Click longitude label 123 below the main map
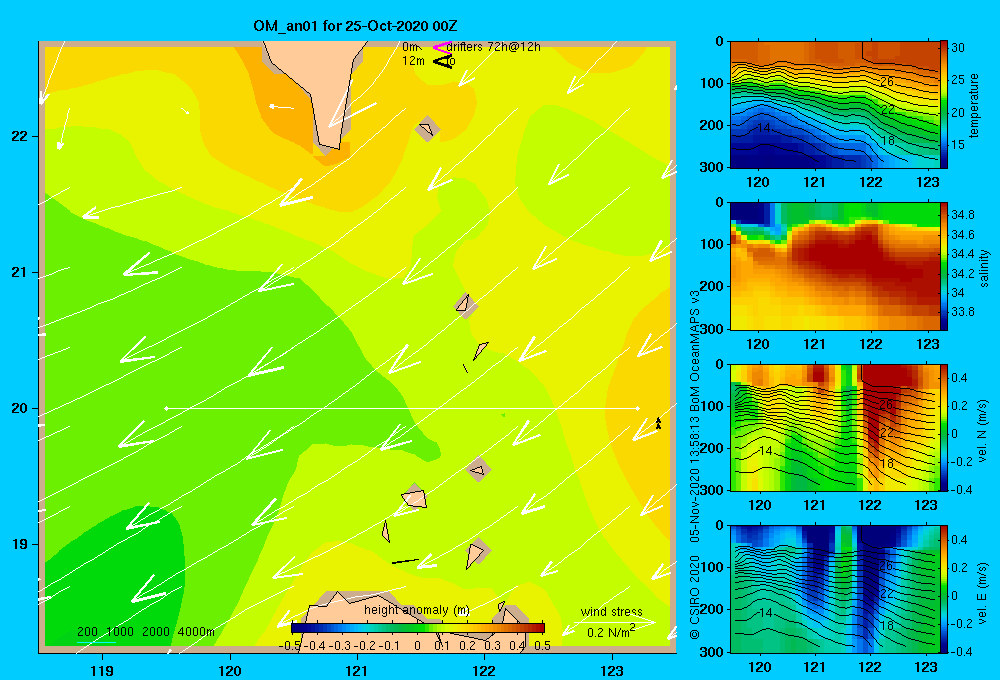 pyautogui.click(x=612, y=670)
